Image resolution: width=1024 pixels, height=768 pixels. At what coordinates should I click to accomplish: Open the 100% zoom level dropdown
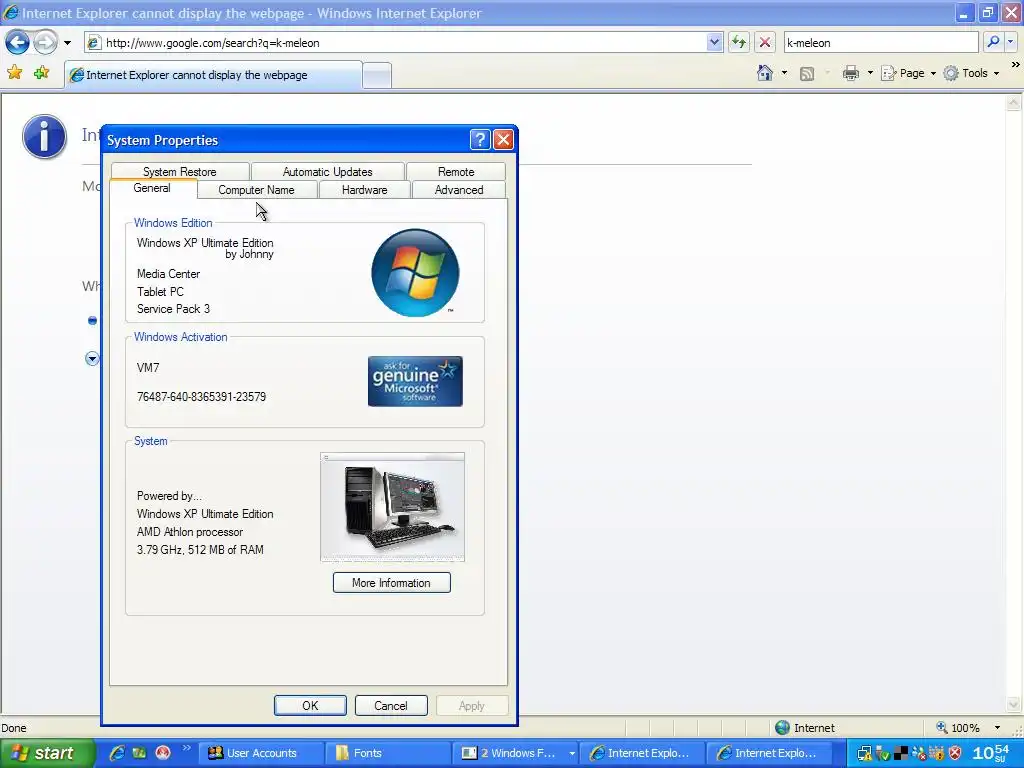pyautogui.click(x=997, y=728)
